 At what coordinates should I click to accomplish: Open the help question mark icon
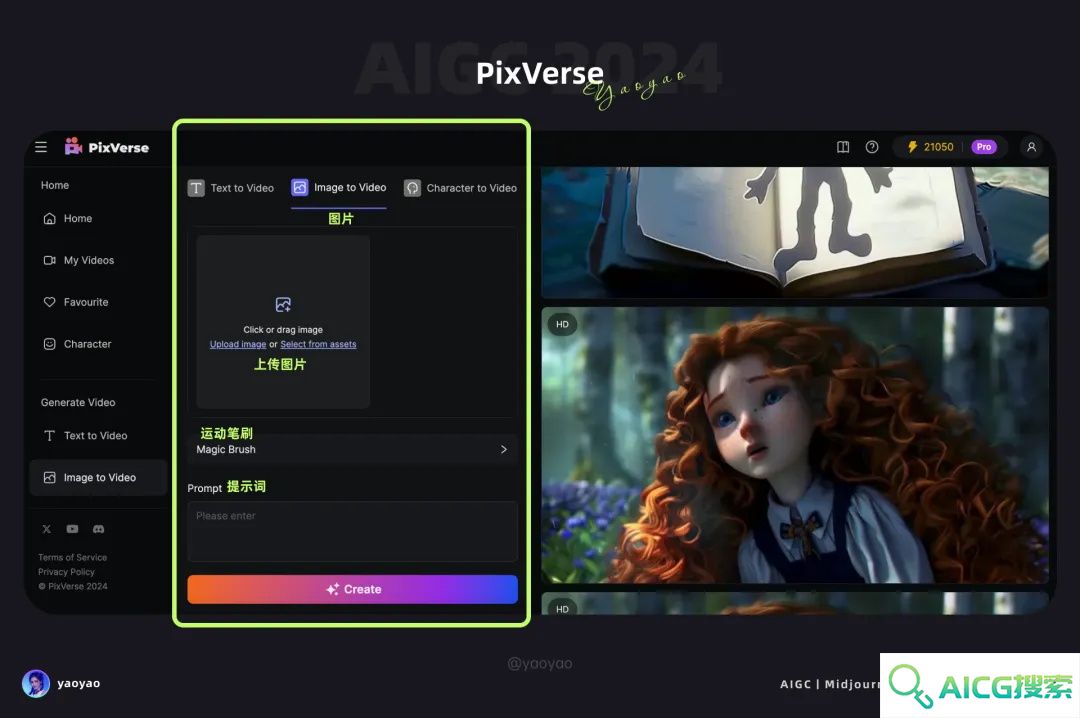[x=872, y=147]
